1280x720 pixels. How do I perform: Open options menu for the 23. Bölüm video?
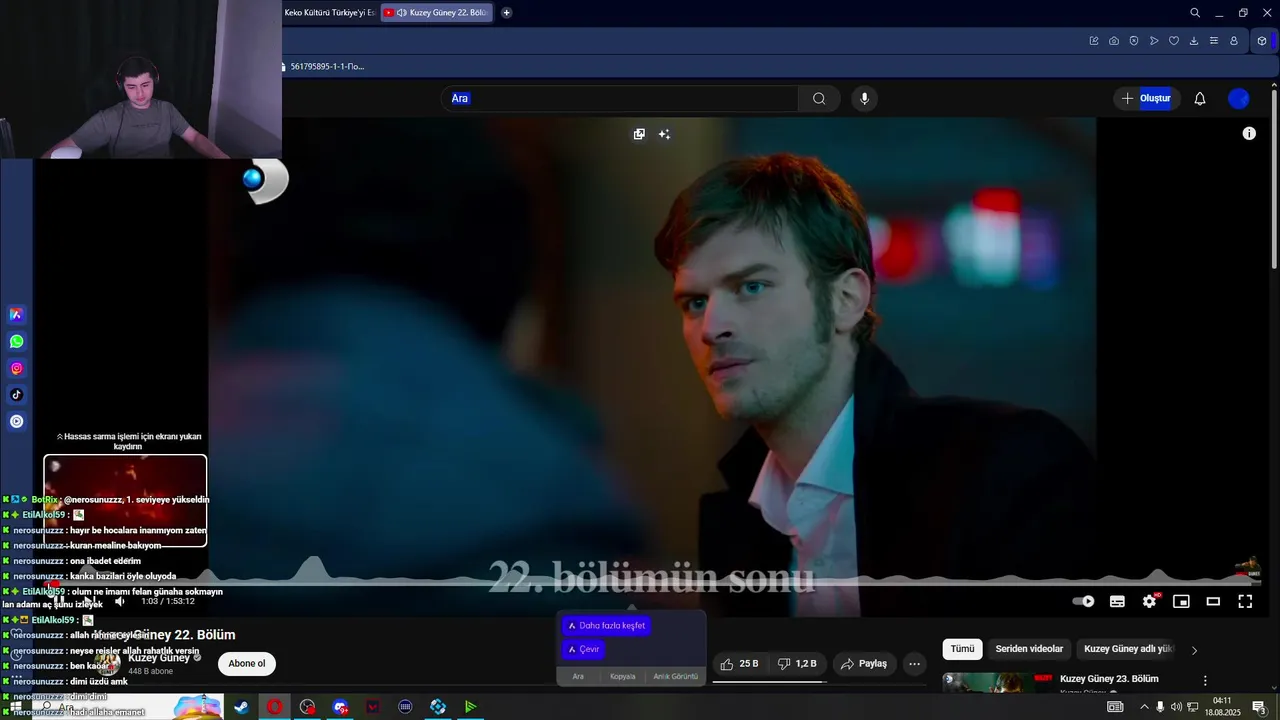pyautogui.click(x=1205, y=680)
